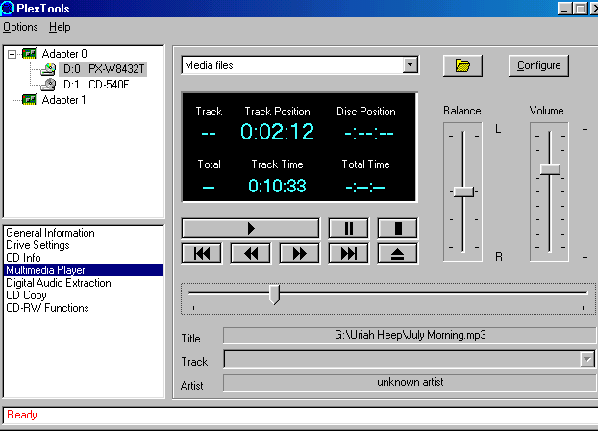Click the D:0 drive disc icon
This screenshot has height=431, width=598.
(x=48, y=69)
